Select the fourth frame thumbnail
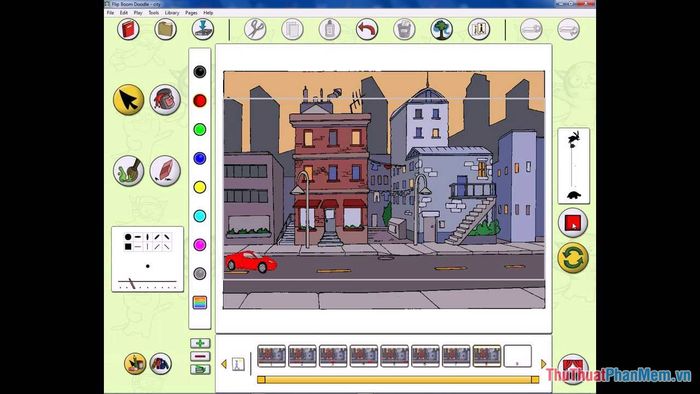Viewport: 700px width, 394px height. [x=364, y=356]
